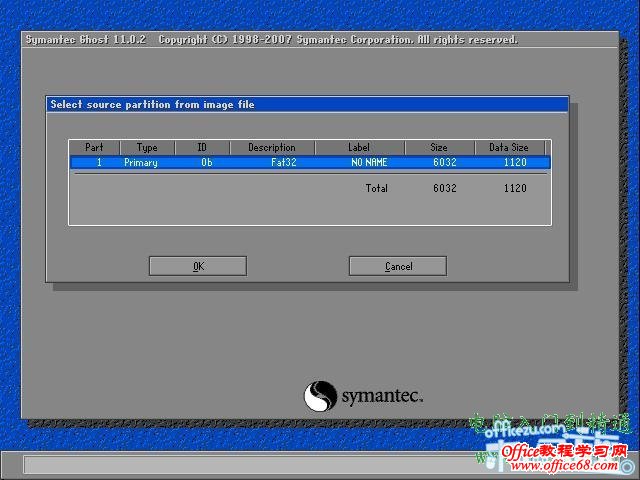Click the Primary type cell
This screenshot has height=480, width=640.
pyautogui.click(x=141, y=162)
